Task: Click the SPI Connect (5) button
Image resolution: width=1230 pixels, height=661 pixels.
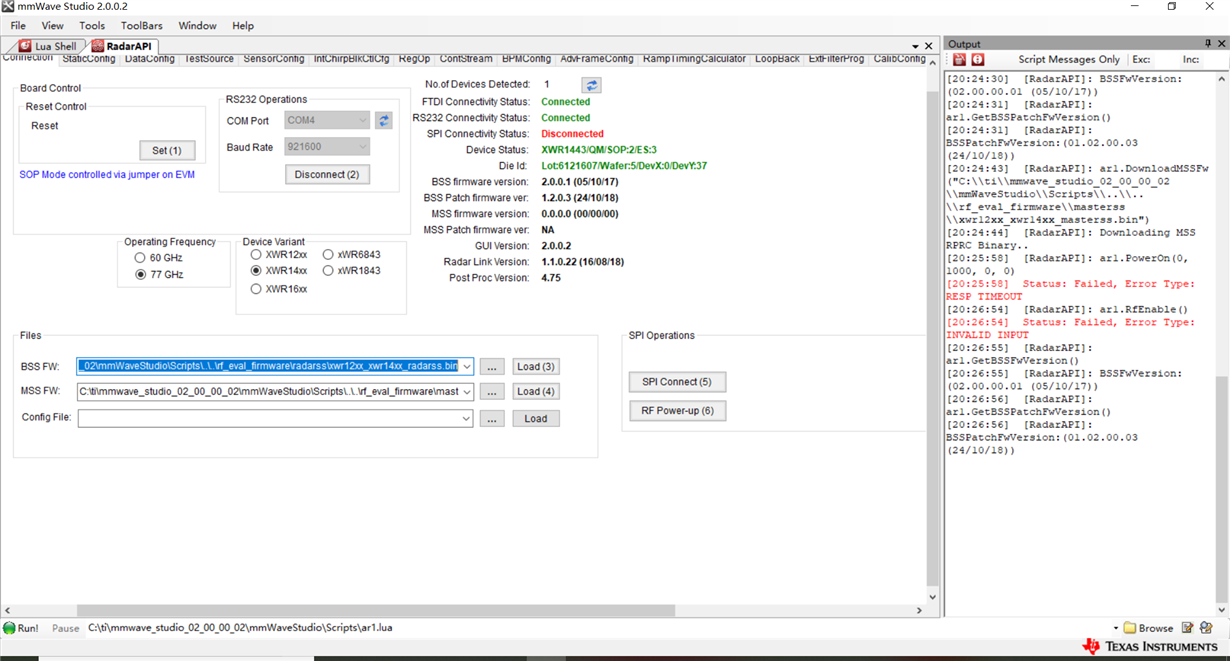Action: point(677,382)
